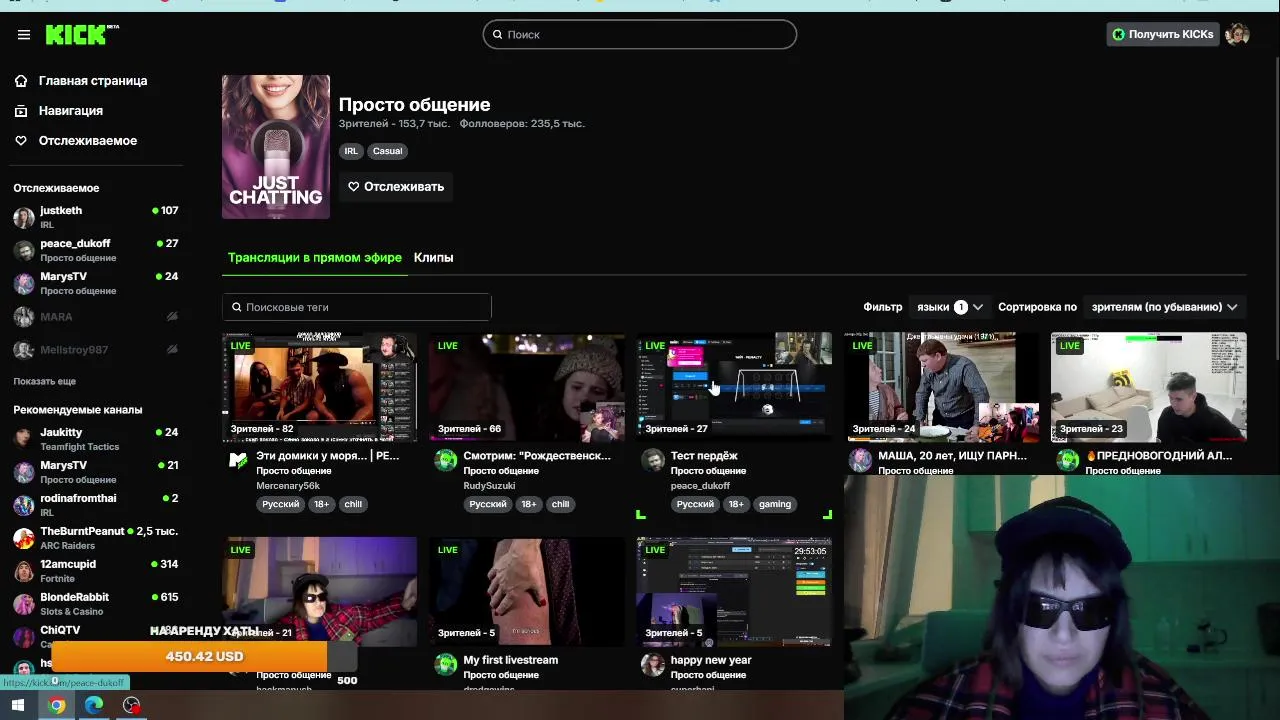Click the Navigation browse icon

tap(21, 111)
